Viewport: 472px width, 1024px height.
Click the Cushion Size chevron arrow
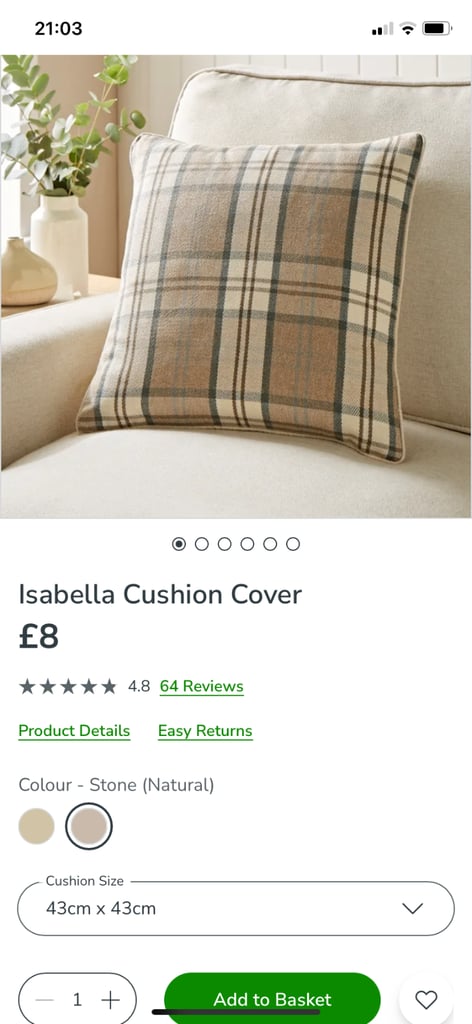(413, 908)
